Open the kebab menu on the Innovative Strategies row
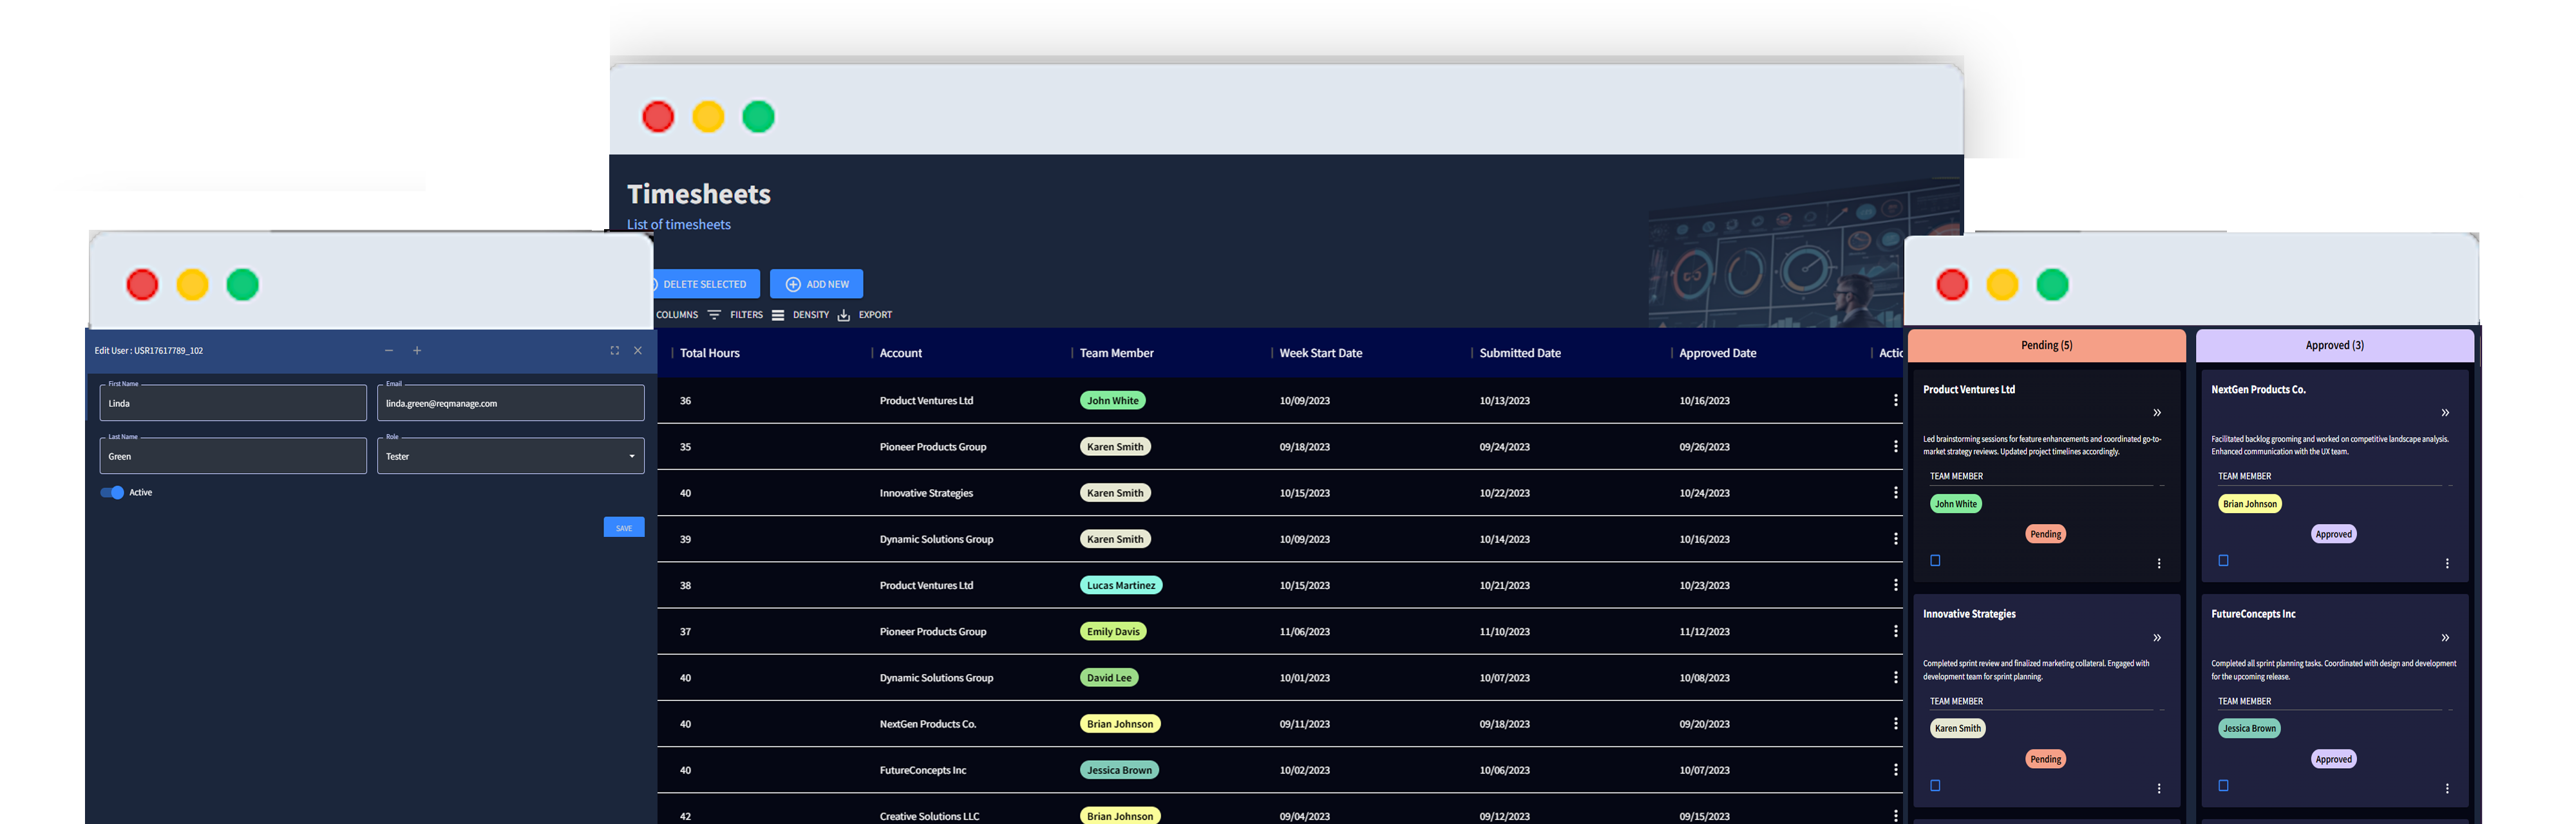 coord(1896,492)
